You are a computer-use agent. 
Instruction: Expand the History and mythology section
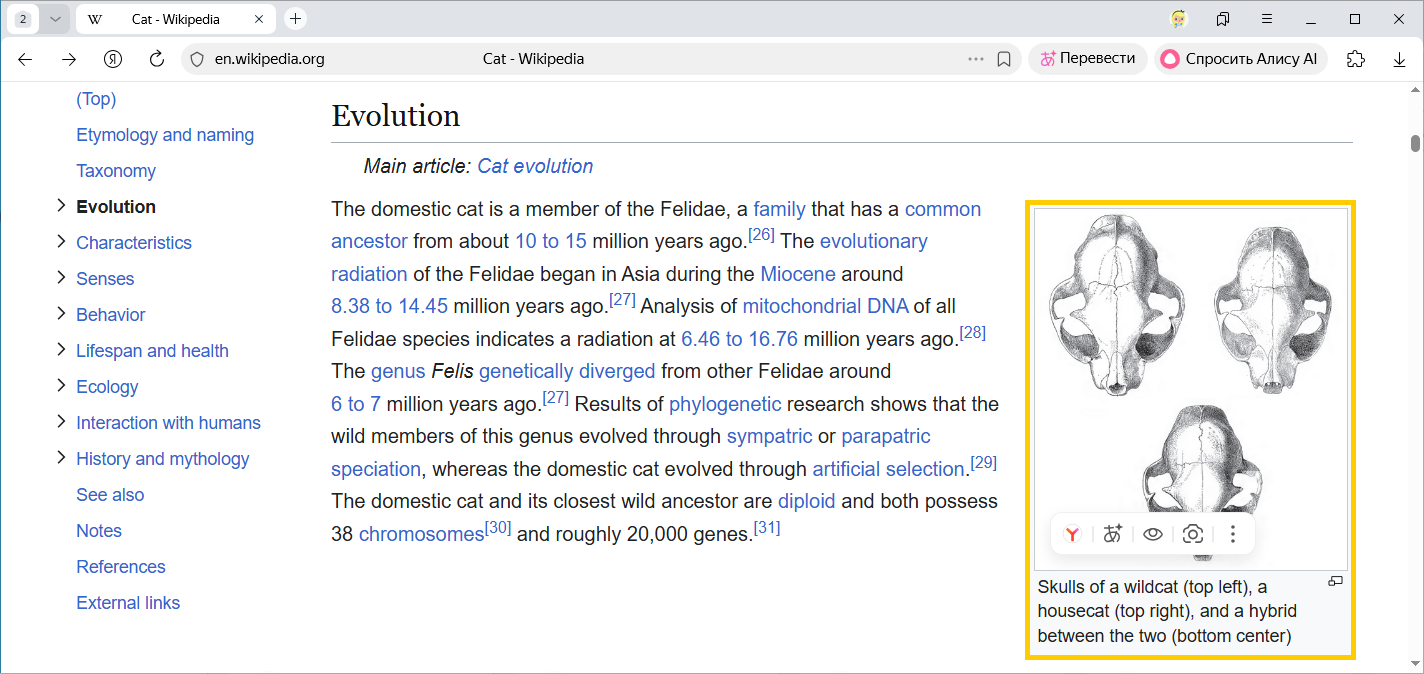61,458
